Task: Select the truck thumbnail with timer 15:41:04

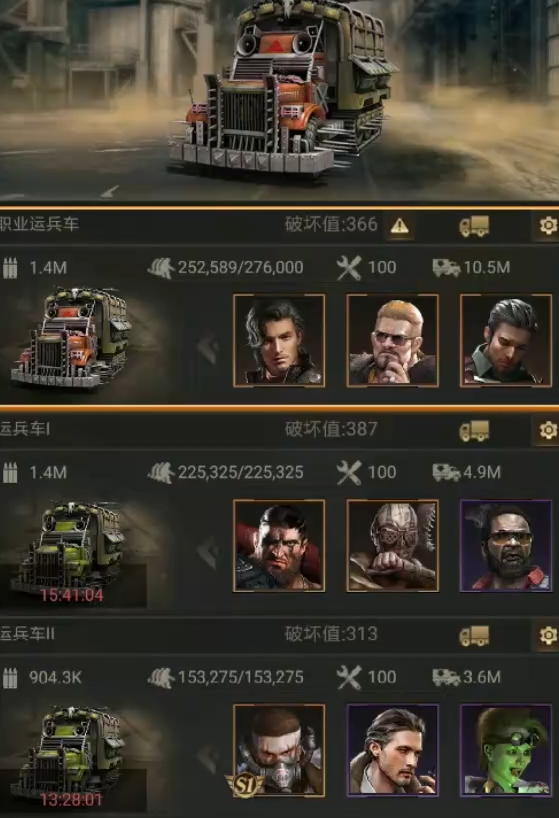Action: coord(72,552)
